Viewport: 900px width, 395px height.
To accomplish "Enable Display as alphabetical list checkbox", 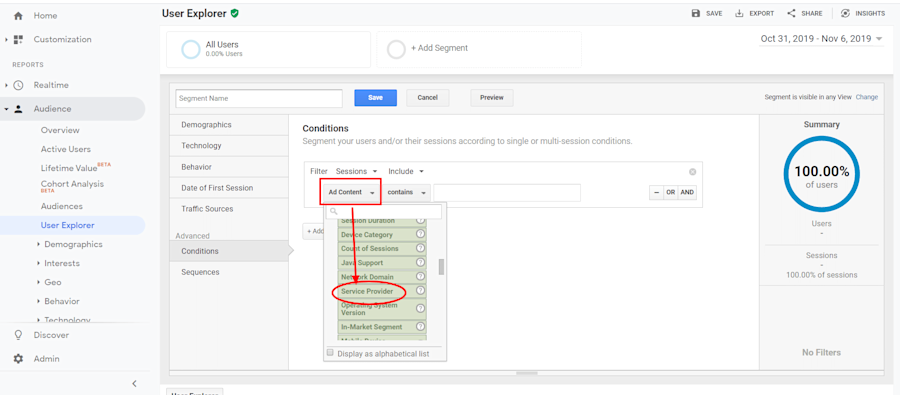I will [330, 353].
